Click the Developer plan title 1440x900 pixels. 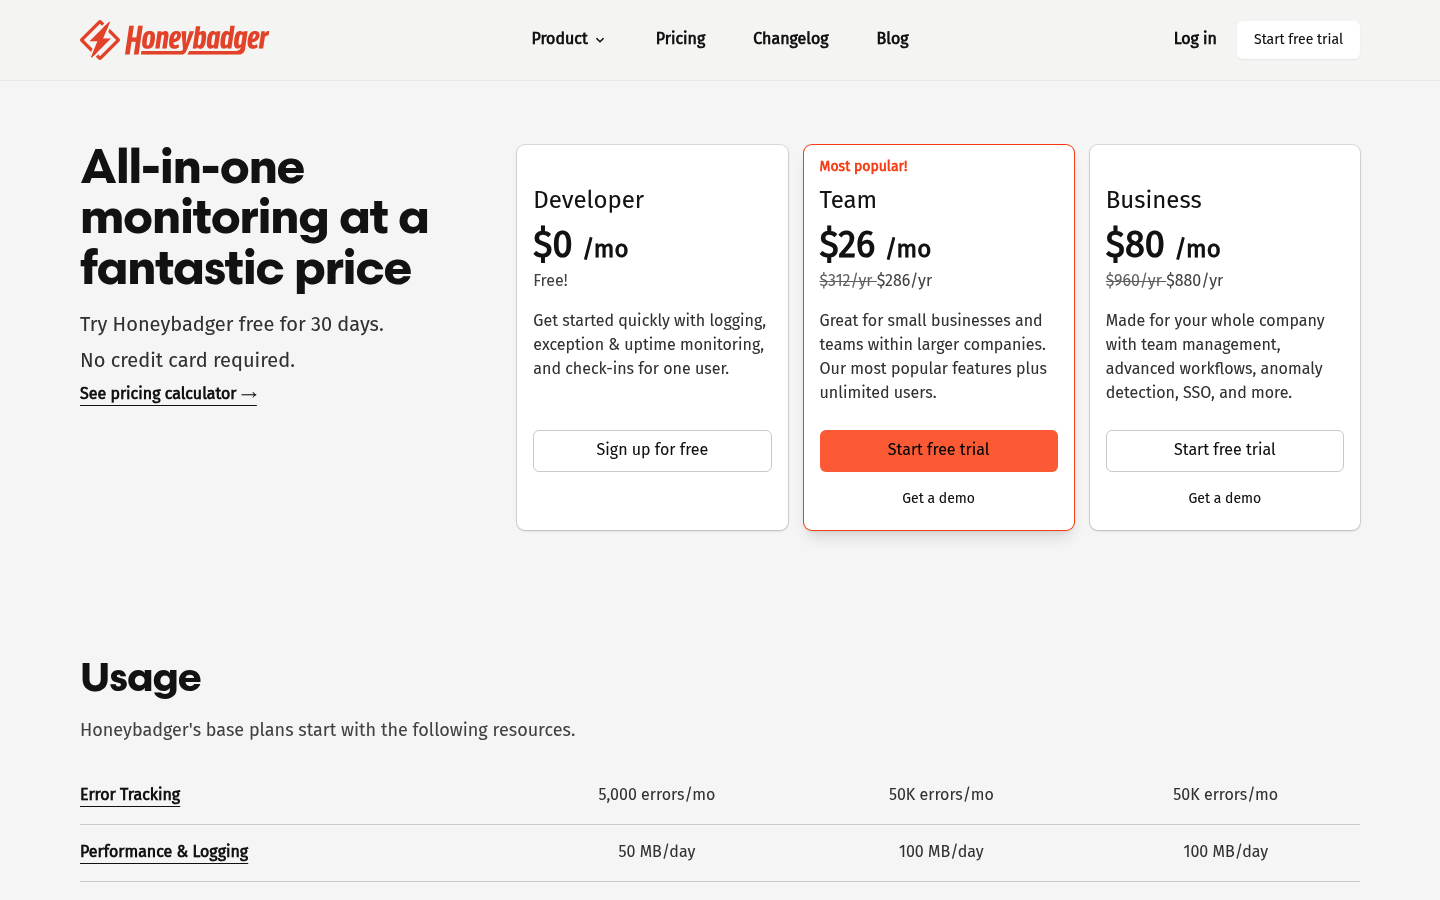coord(588,200)
